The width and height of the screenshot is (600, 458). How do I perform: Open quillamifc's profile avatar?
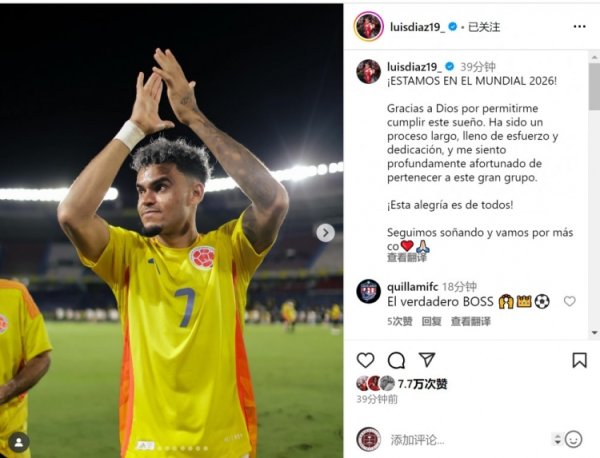(x=368, y=292)
